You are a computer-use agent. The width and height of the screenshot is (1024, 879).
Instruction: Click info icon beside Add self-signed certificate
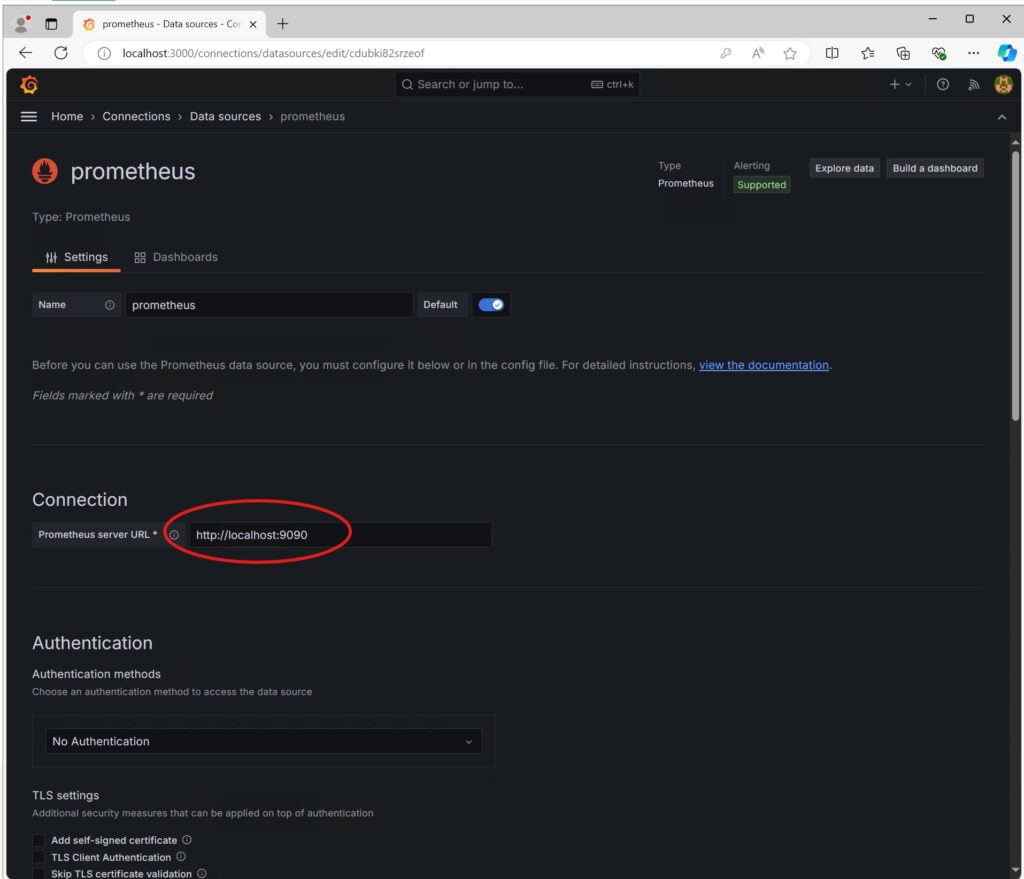(187, 840)
